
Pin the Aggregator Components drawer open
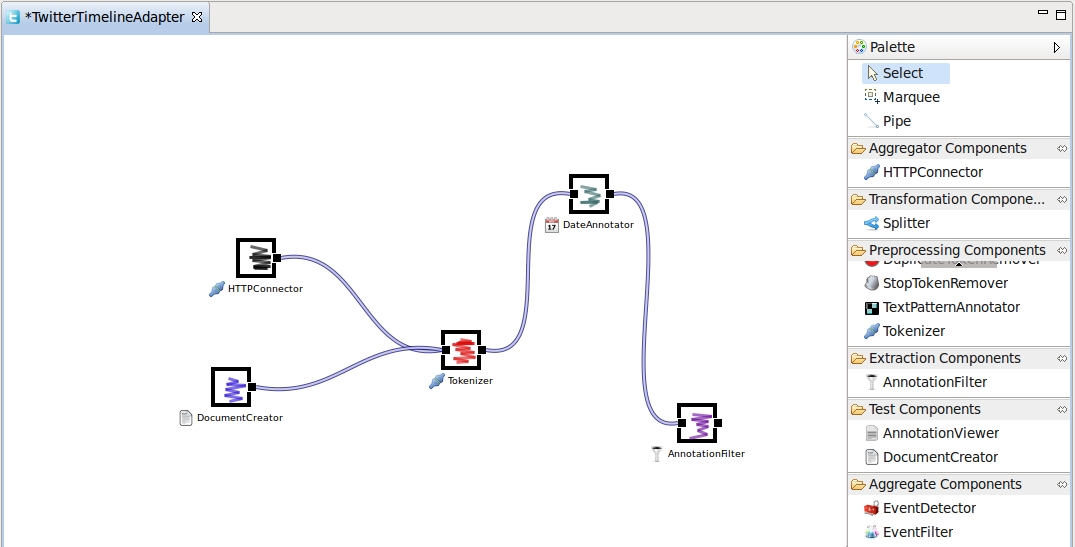(1062, 149)
